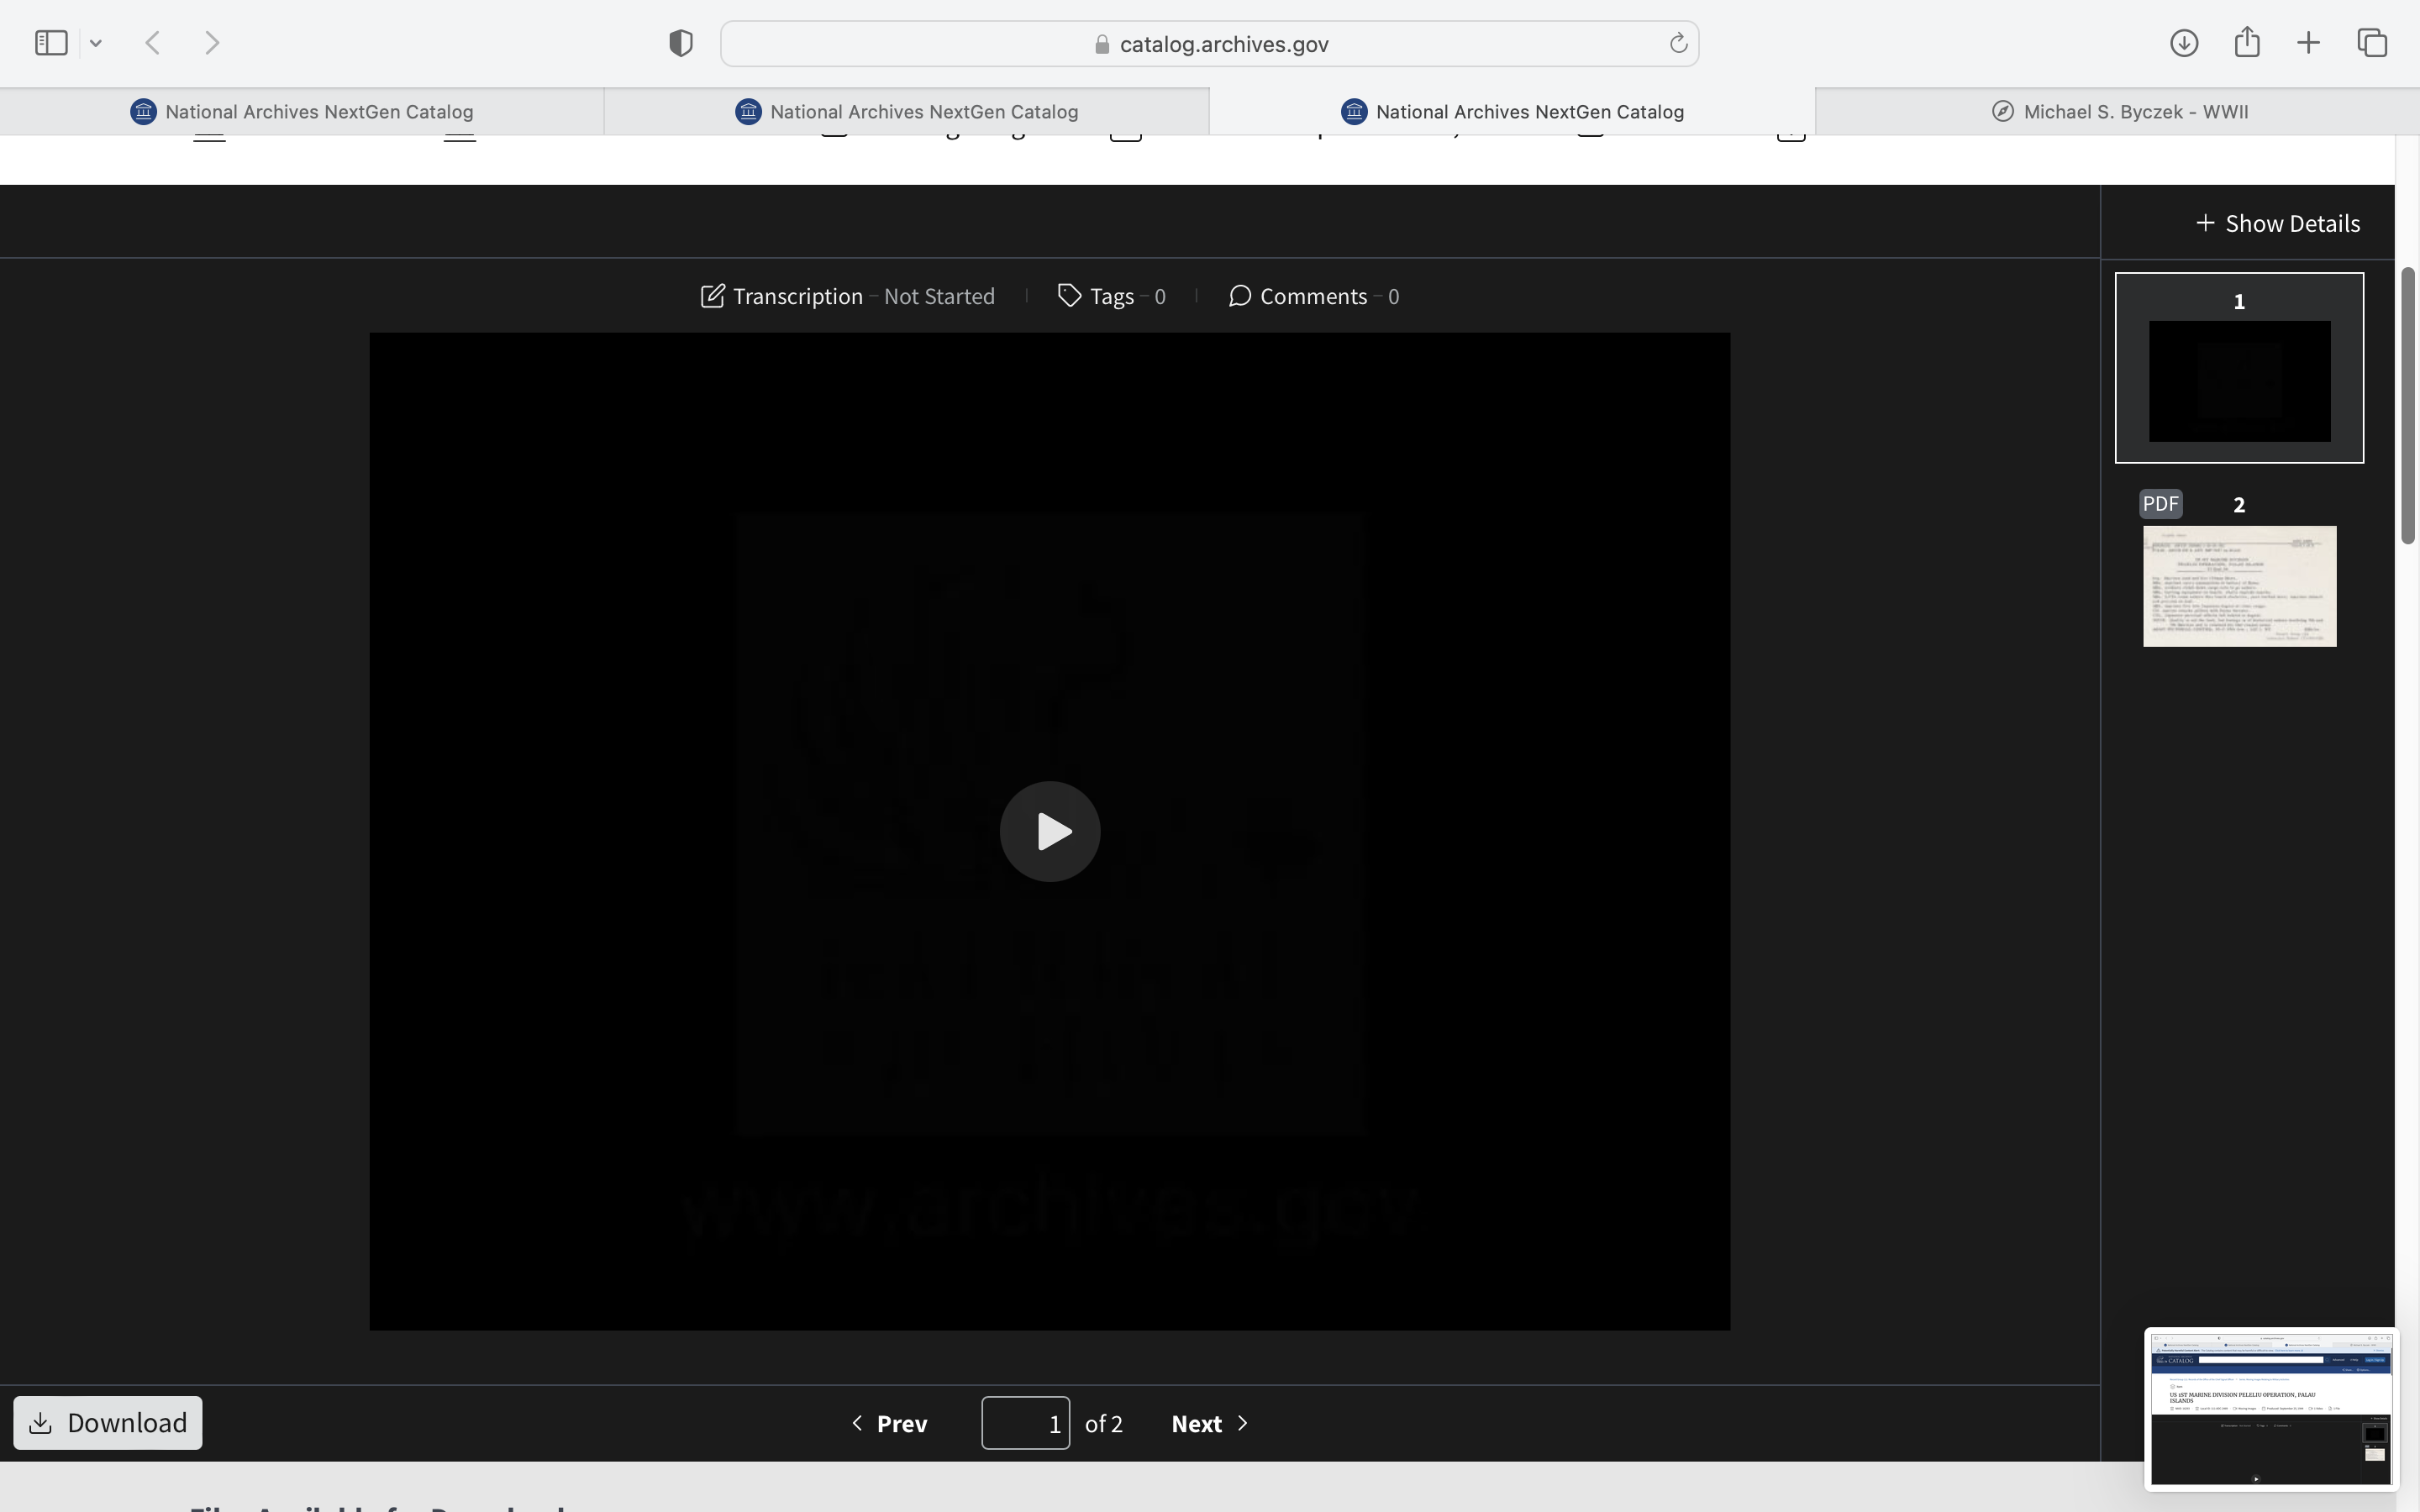Image resolution: width=2420 pixels, height=1512 pixels.
Task: Open the Share menu
Action: 2247,43
